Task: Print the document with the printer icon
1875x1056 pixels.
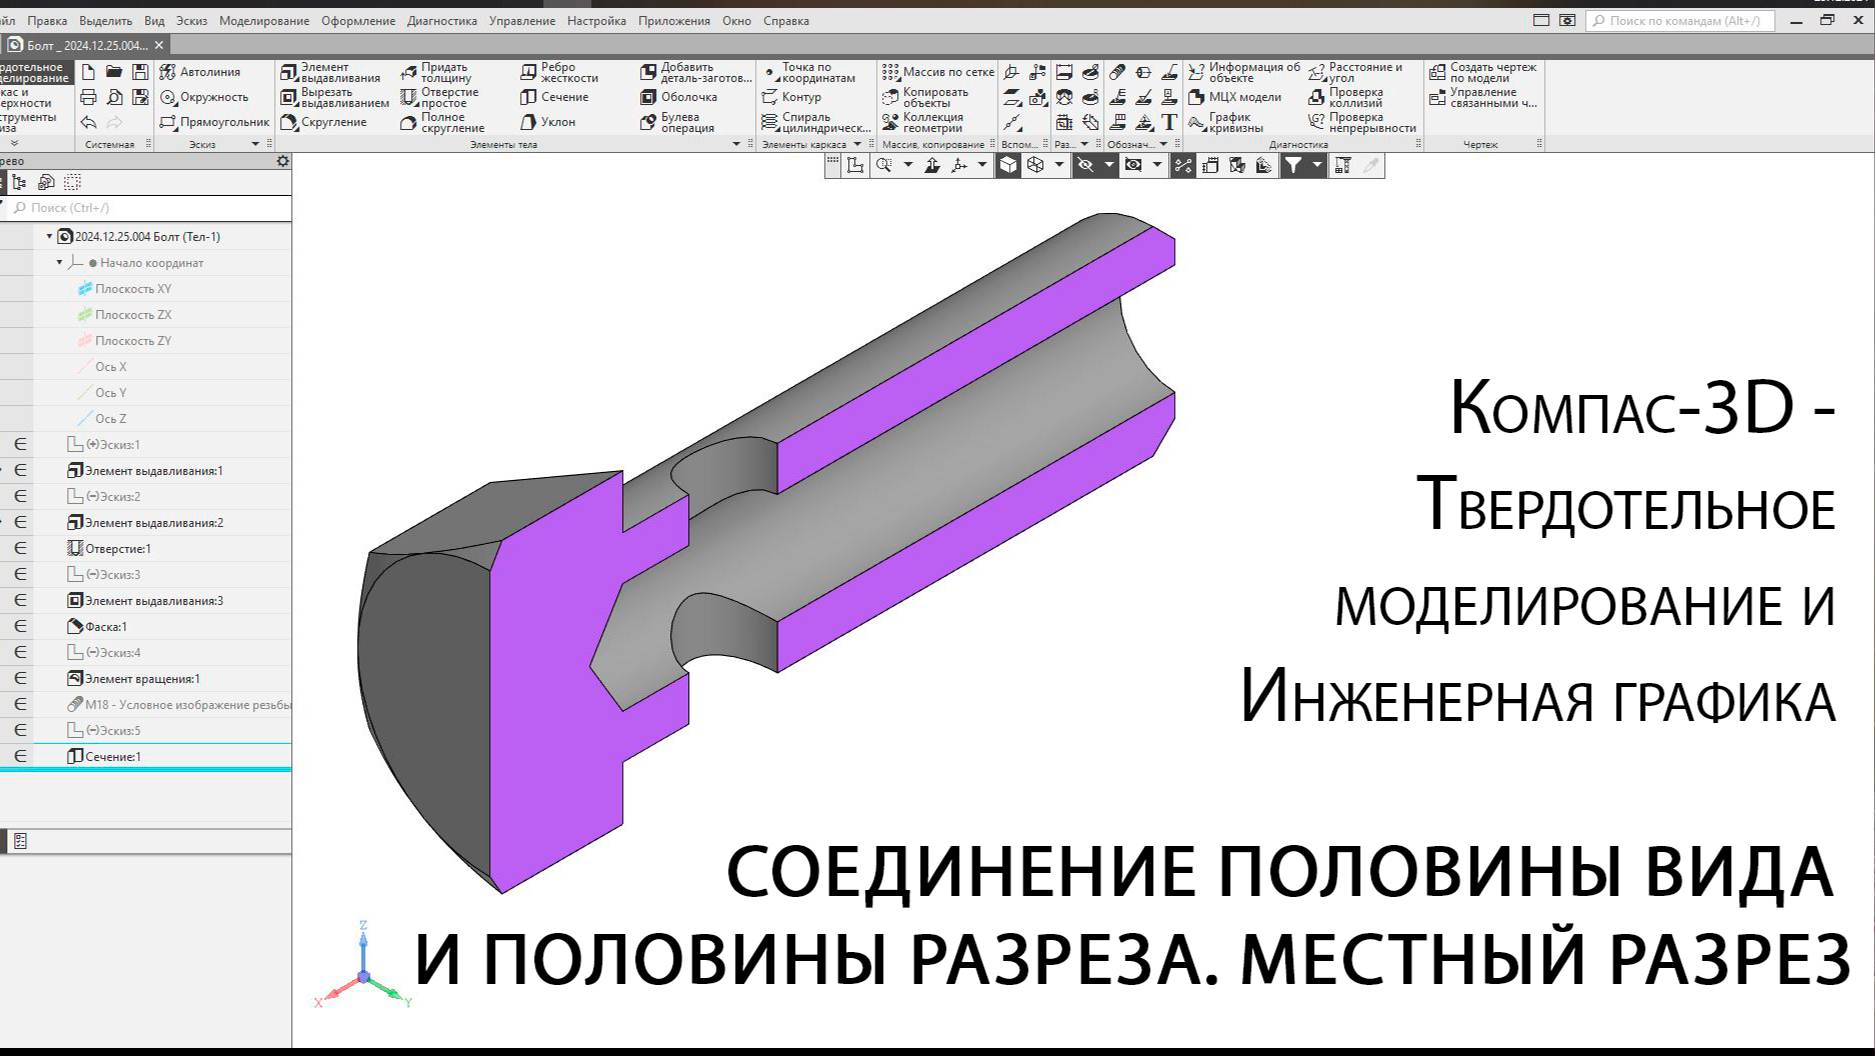Action: coord(88,97)
